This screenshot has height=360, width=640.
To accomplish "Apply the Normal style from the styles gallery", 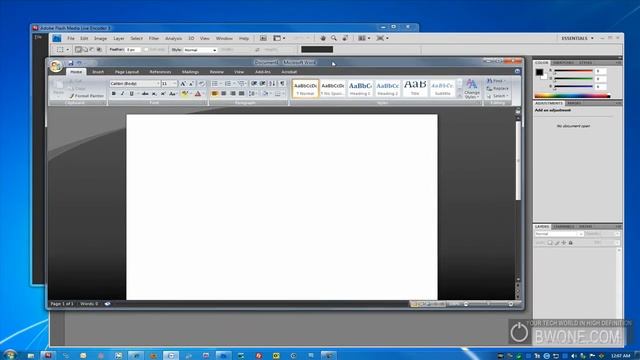I will coord(305,89).
